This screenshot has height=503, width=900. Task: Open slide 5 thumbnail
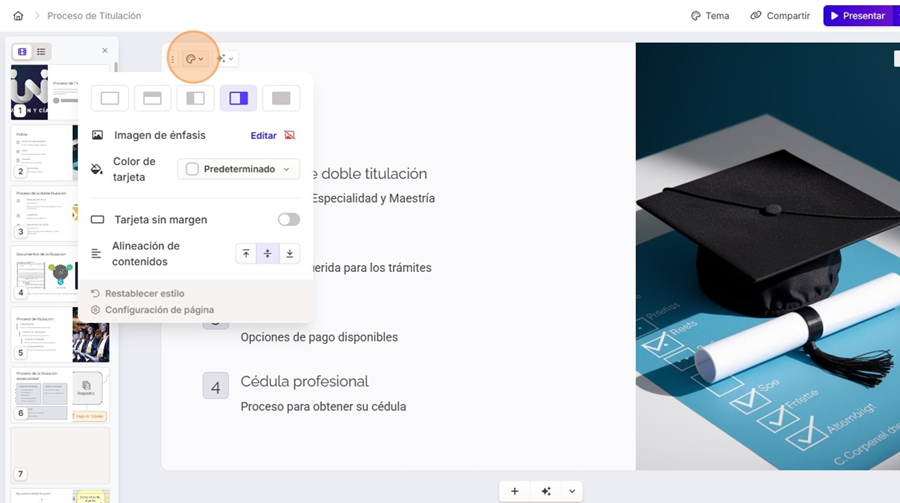click(60, 334)
